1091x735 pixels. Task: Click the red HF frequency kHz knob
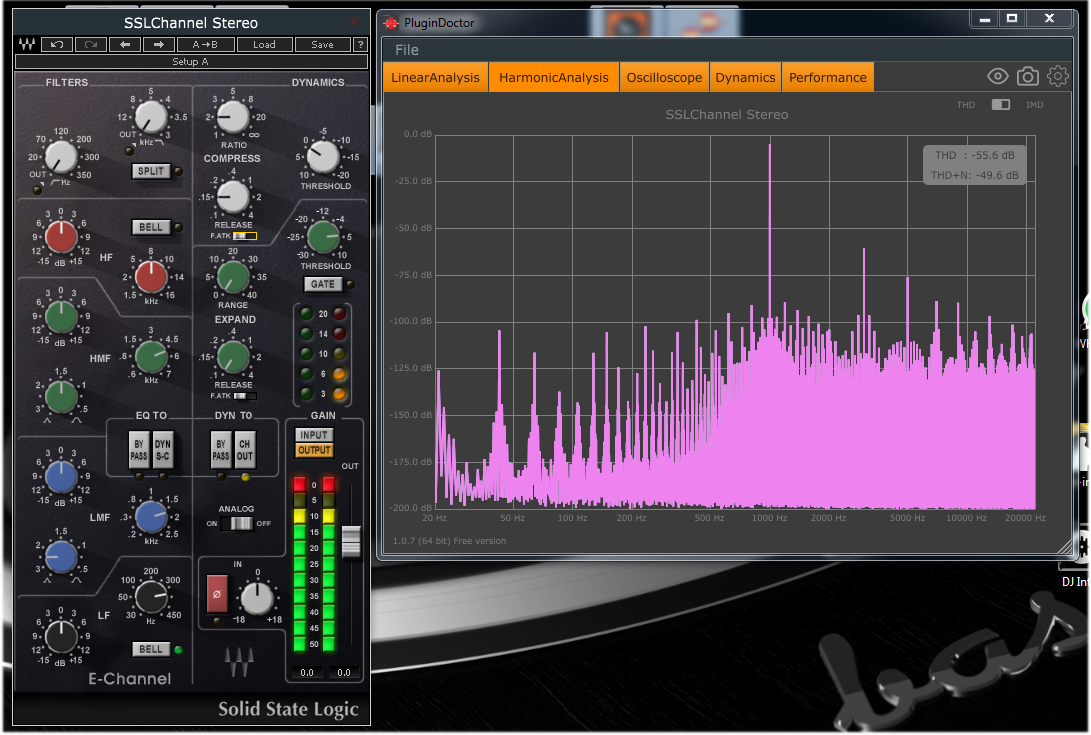coord(150,277)
